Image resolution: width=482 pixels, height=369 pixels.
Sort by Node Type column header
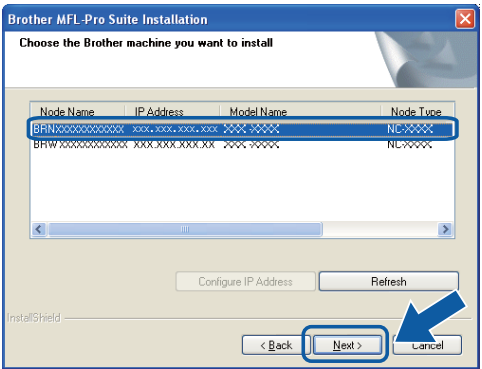tap(416, 112)
